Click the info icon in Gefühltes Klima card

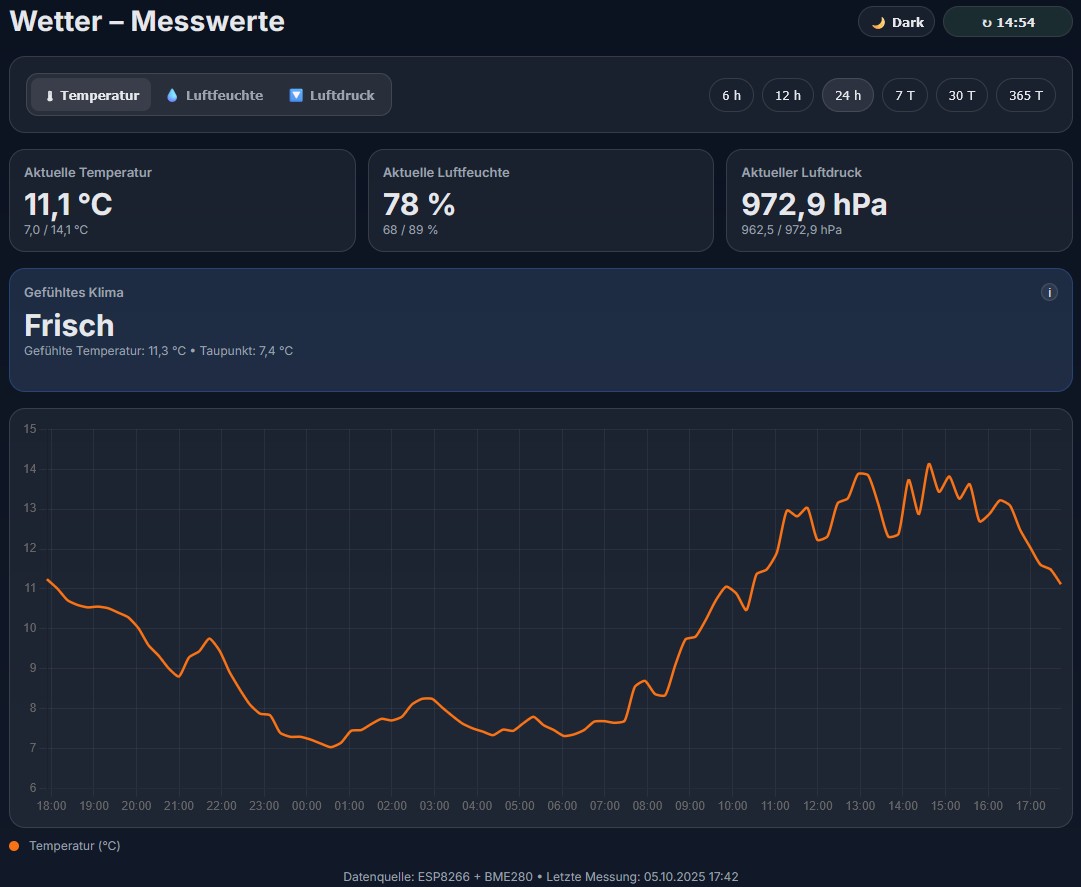(1049, 292)
